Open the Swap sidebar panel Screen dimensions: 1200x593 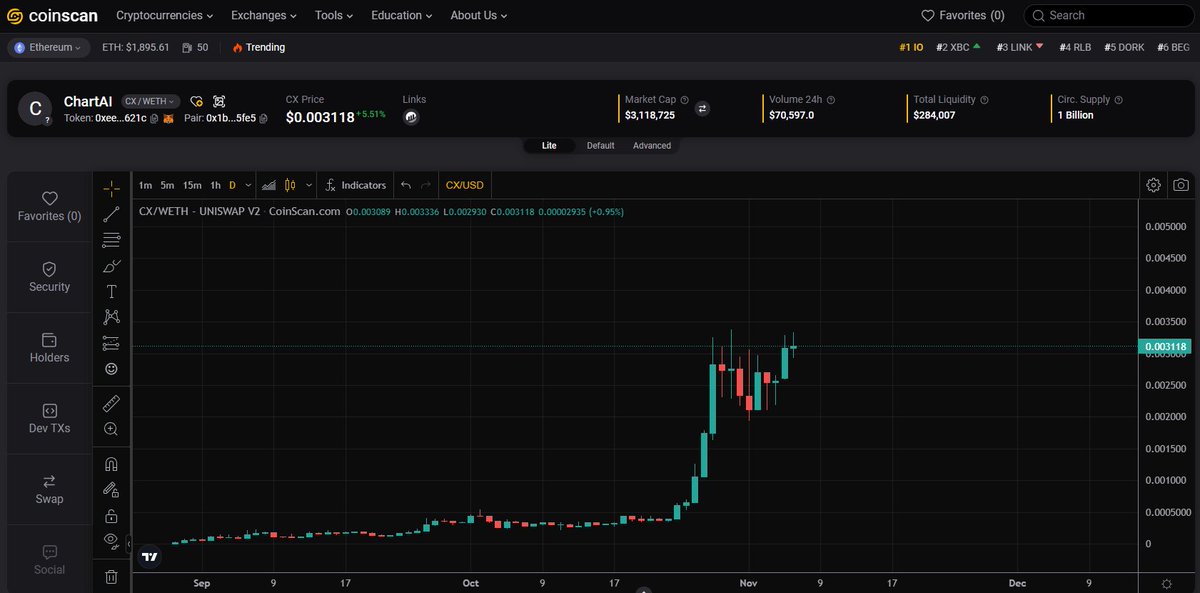click(49, 490)
